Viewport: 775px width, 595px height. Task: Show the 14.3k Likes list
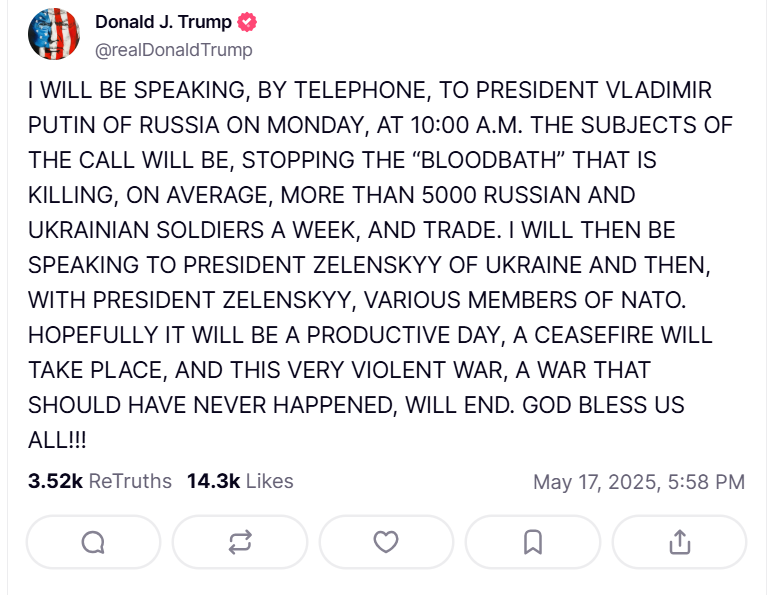(240, 481)
